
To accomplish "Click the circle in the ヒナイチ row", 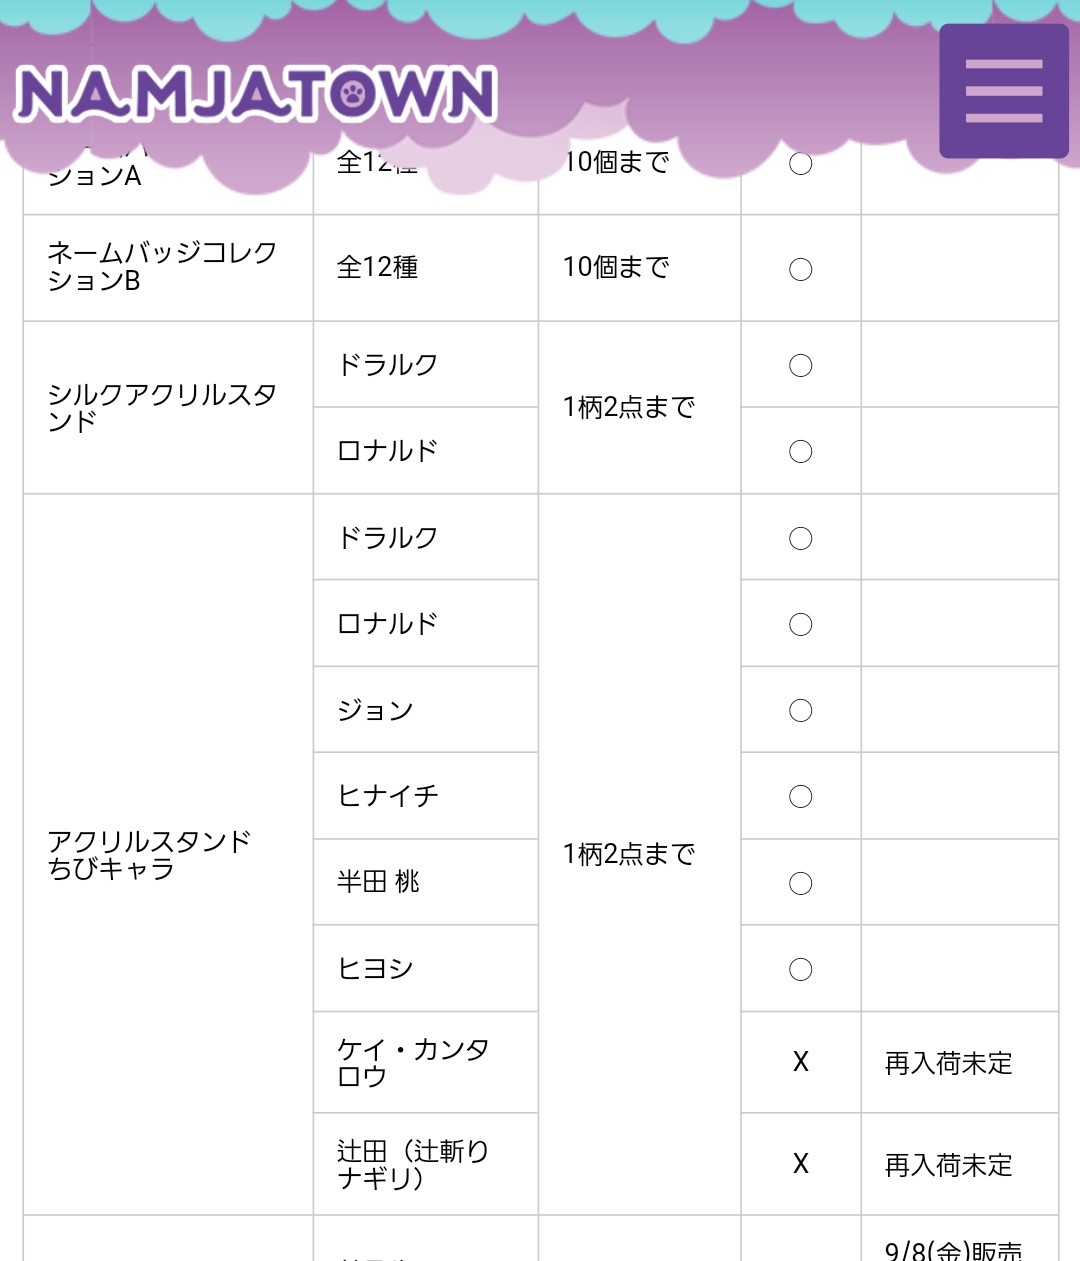I will 800,797.
